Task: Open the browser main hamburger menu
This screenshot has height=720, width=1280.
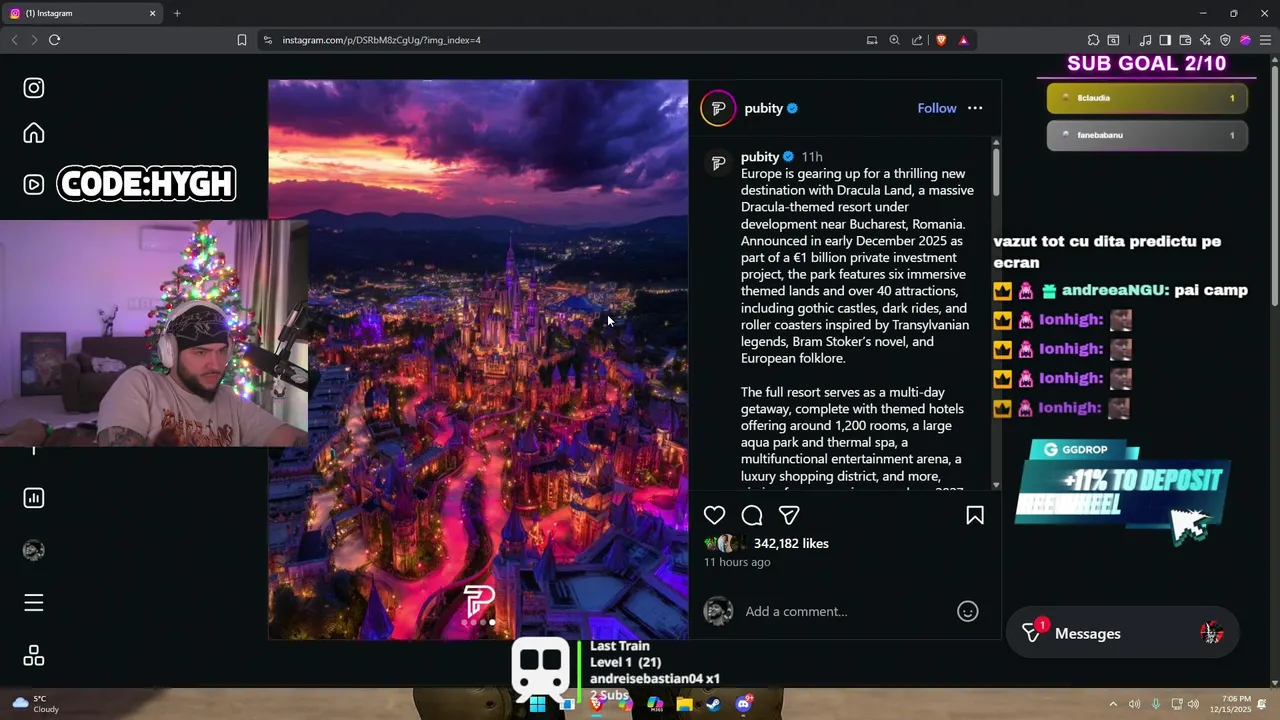Action: [1265, 40]
